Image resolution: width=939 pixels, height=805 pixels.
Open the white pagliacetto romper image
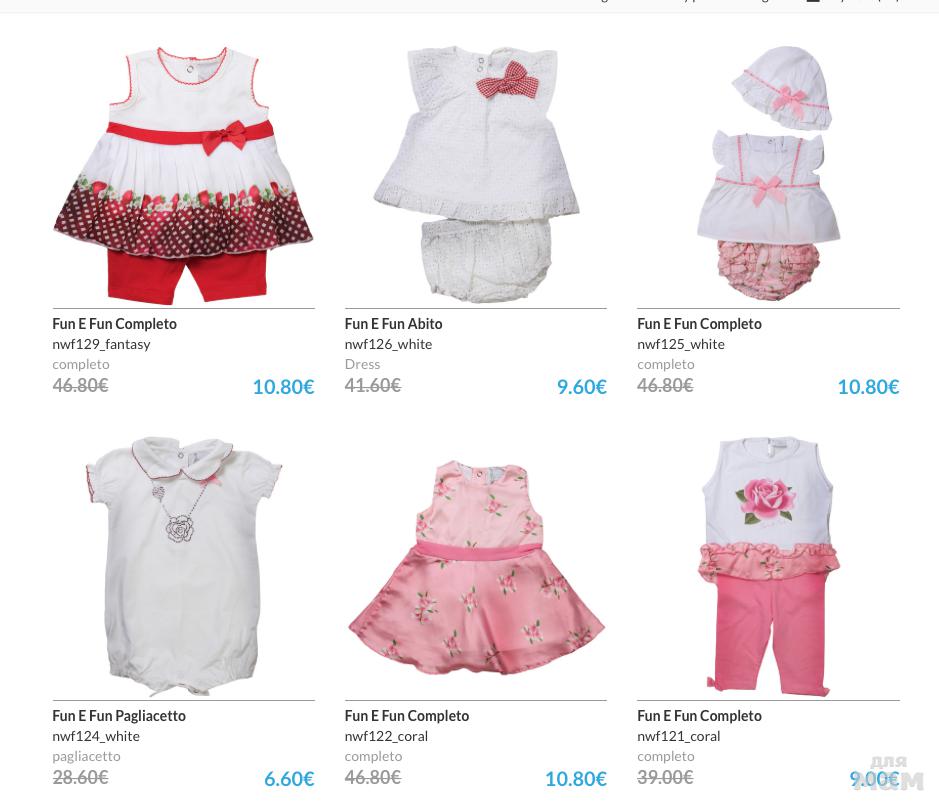pyautogui.click(x=184, y=566)
